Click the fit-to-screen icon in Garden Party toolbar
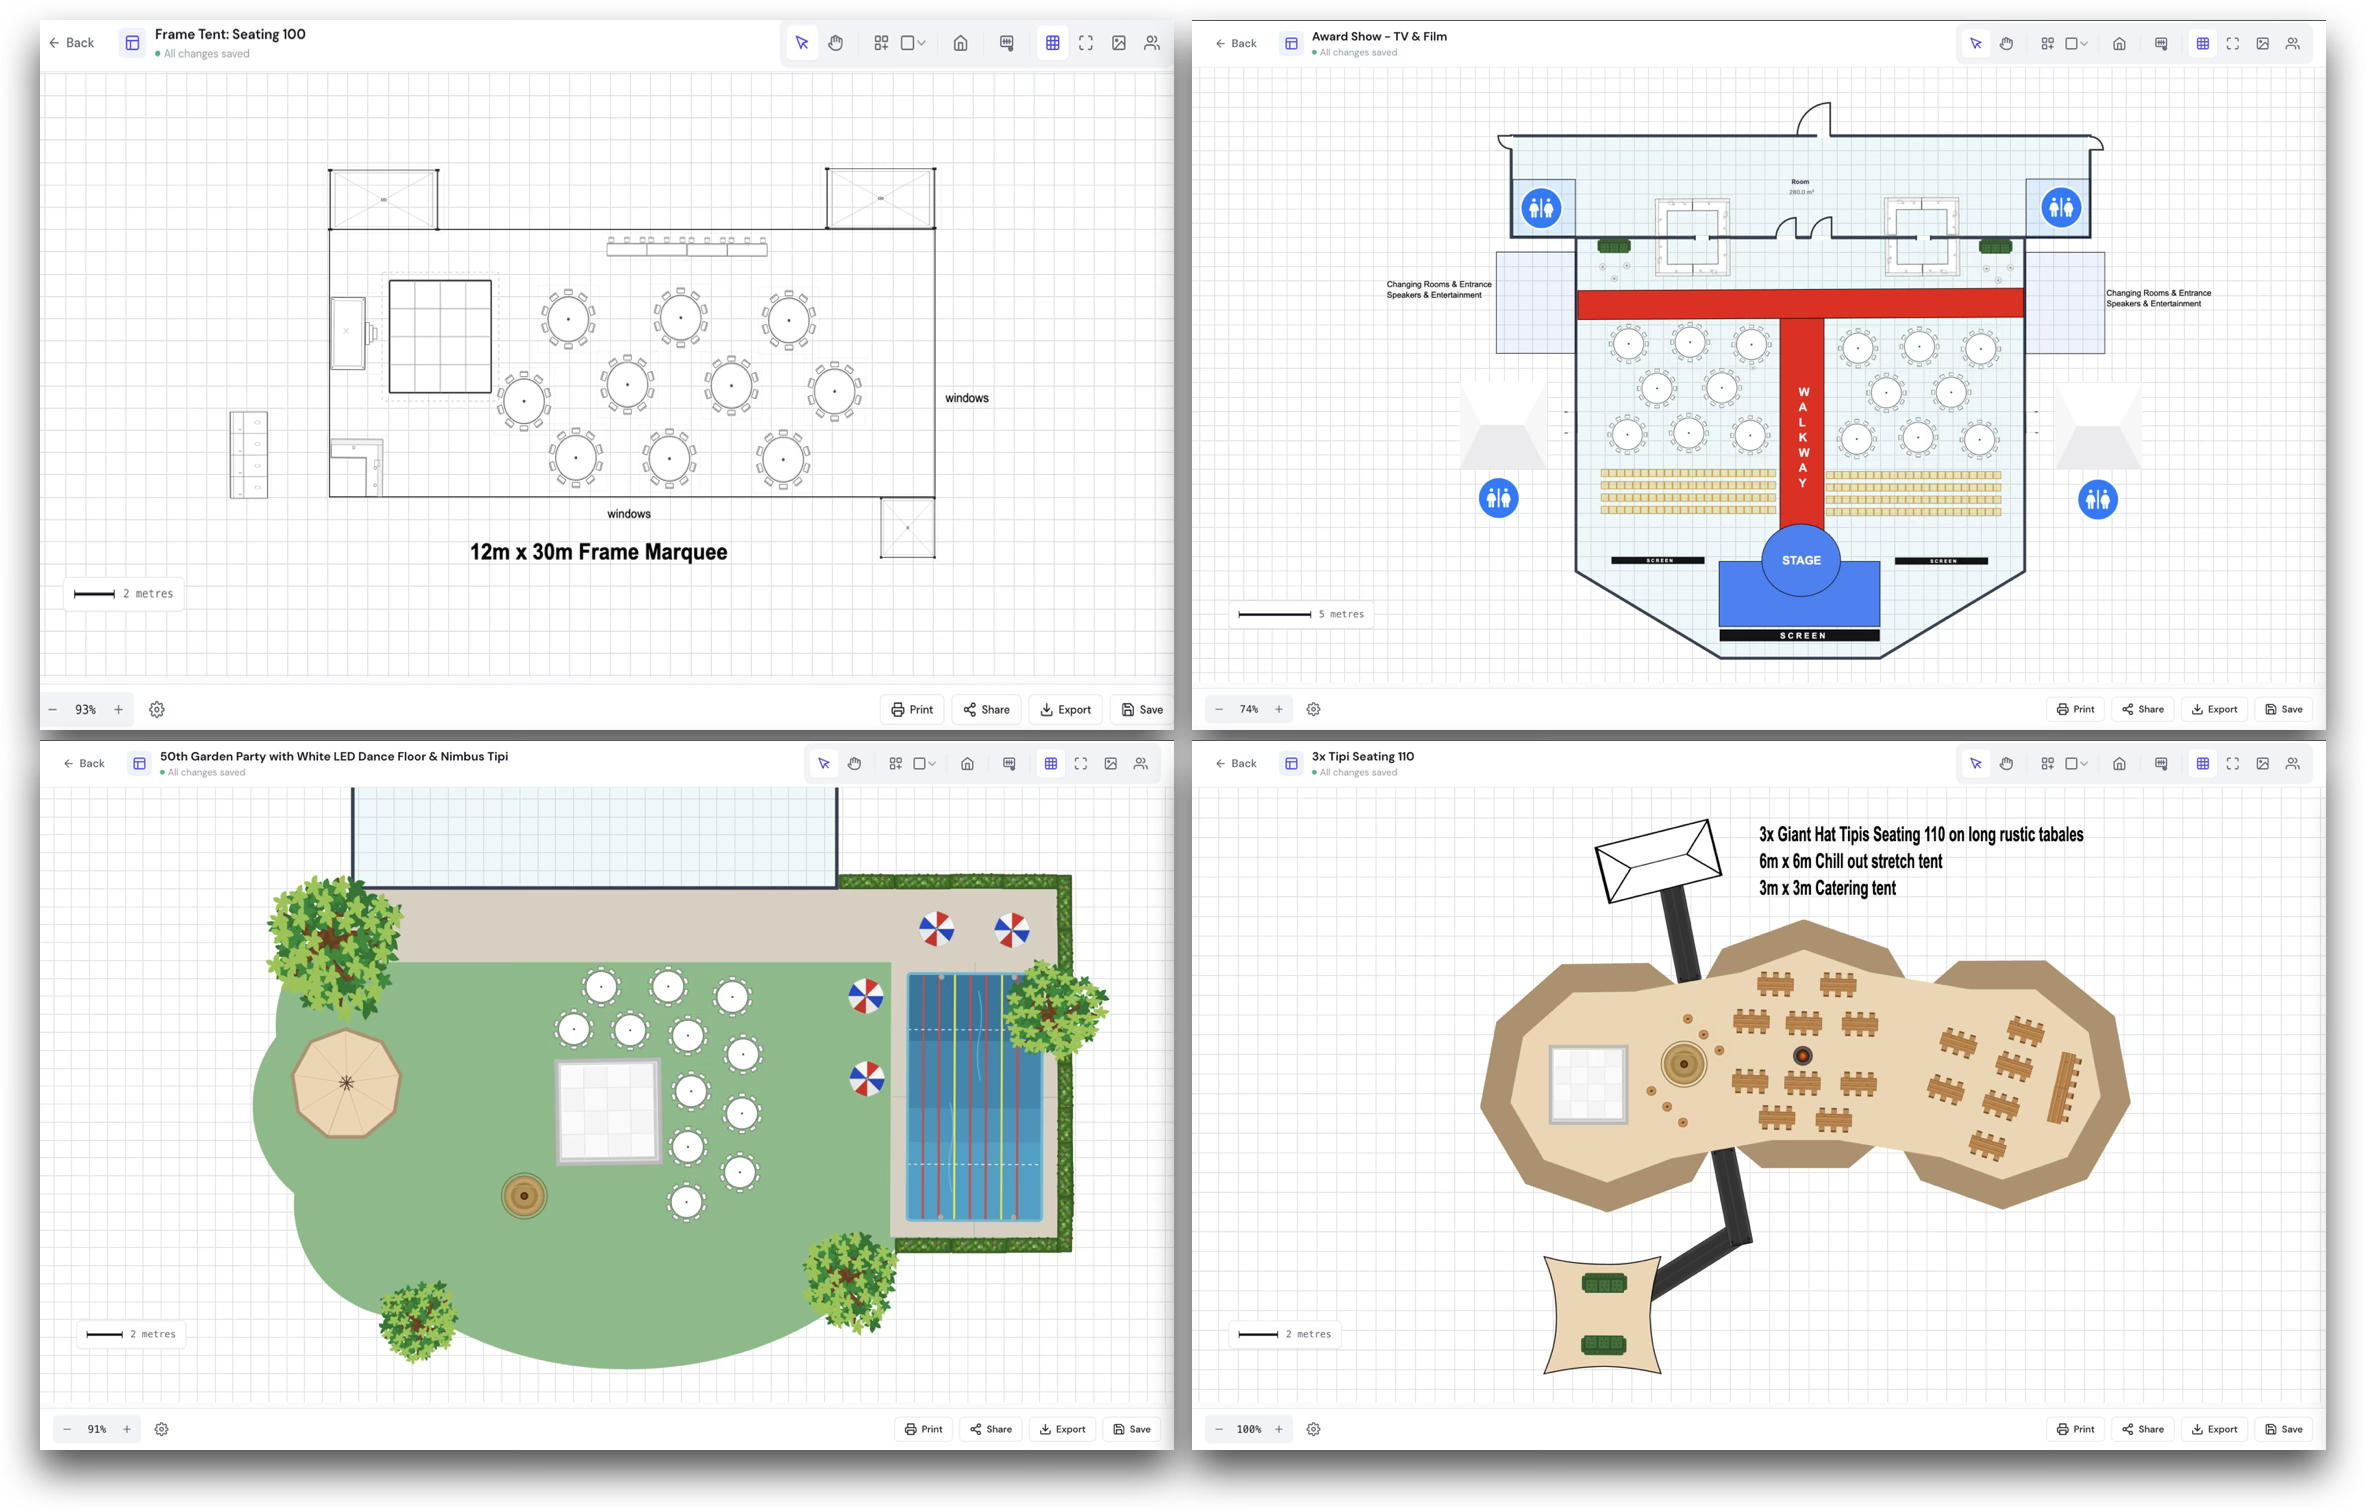 pos(1081,763)
